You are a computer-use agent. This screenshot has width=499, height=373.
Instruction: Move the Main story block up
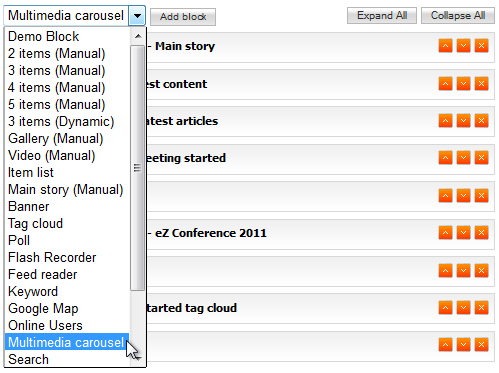pyautogui.click(x=445, y=46)
